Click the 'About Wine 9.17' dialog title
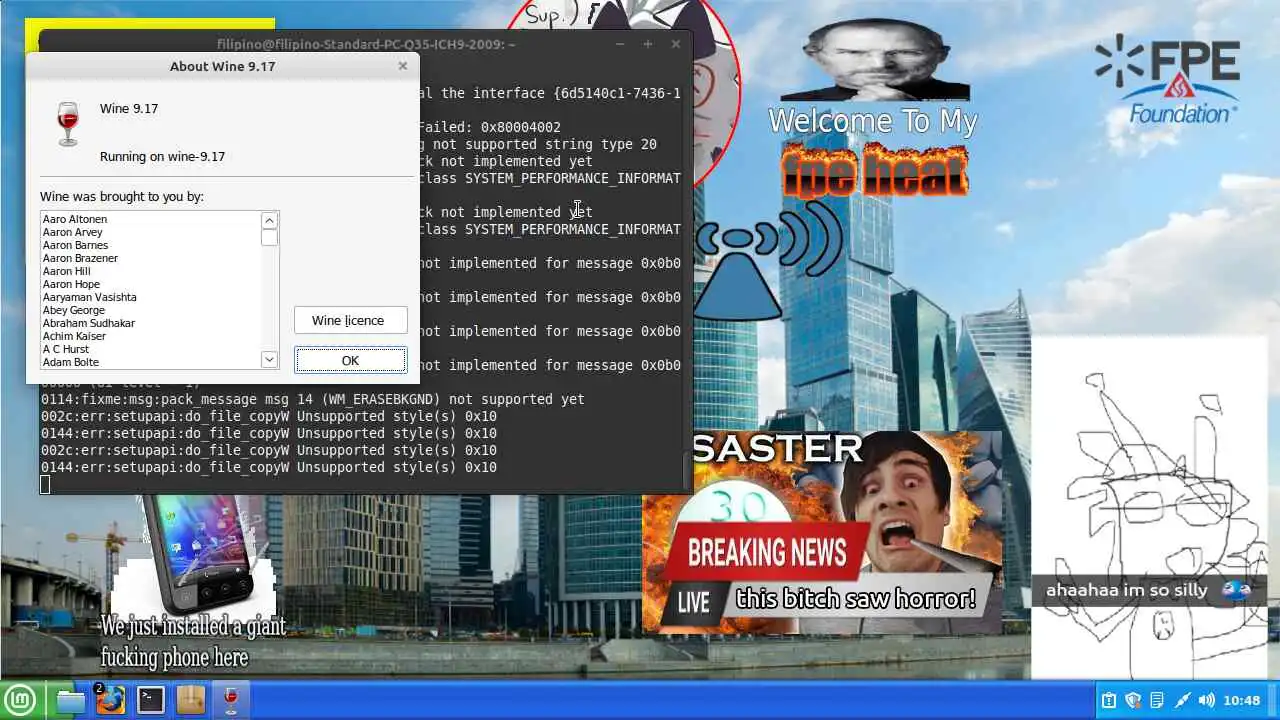The height and width of the screenshot is (720, 1280). coord(222,66)
